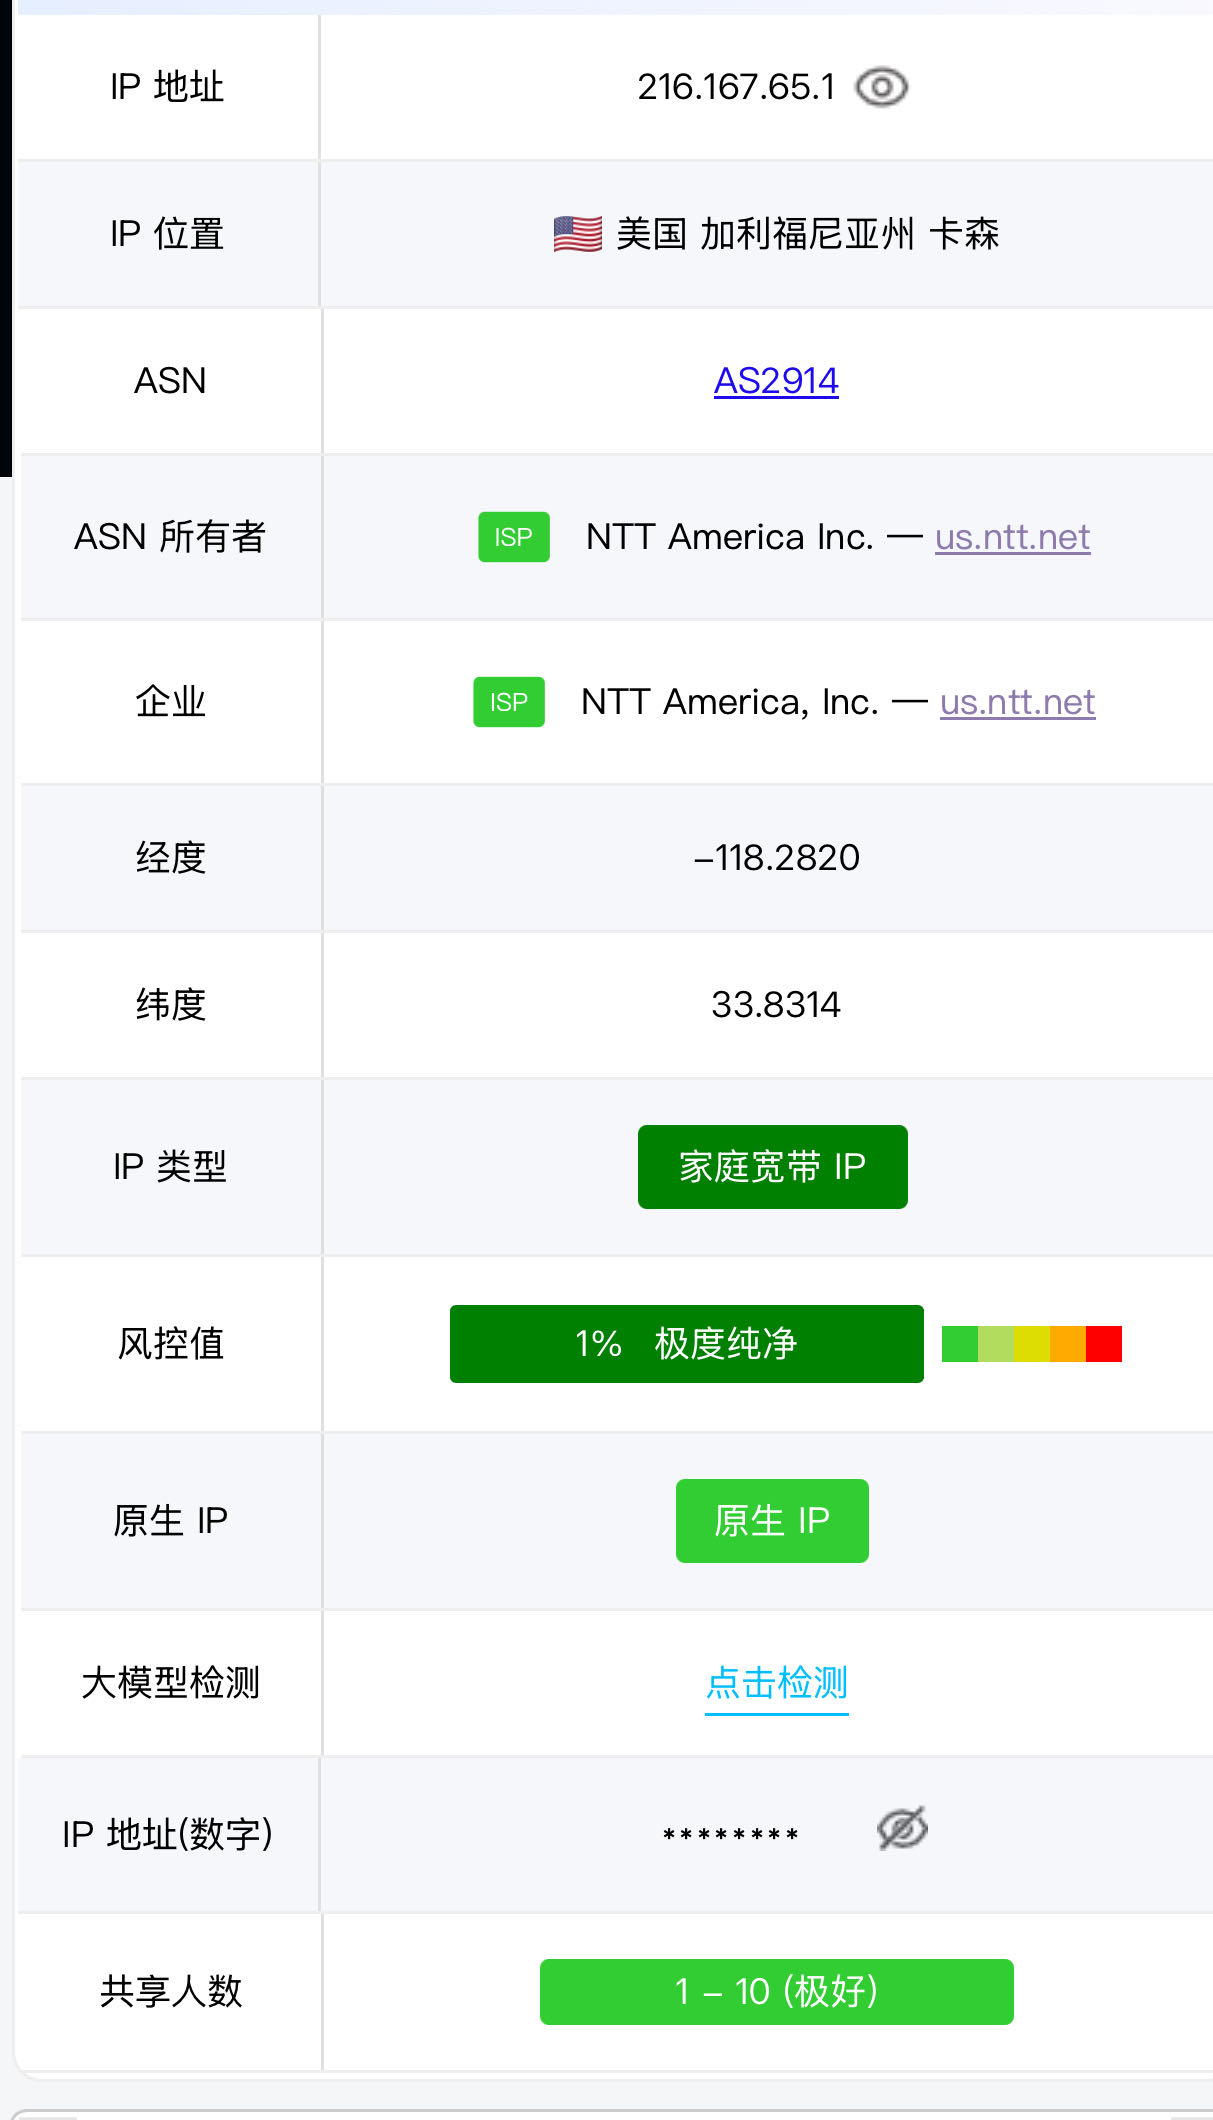Image resolution: width=1213 pixels, height=2120 pixels.
Task: Click the red segment of risk color scale
Action: (x=1104, y=1344)
